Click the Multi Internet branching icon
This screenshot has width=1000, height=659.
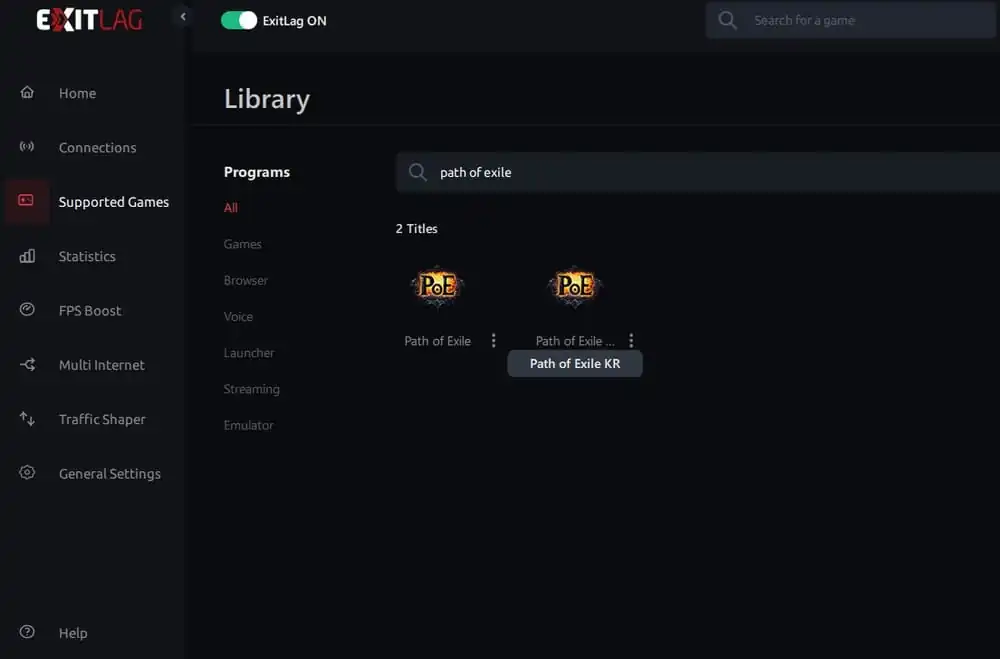pyautogui.click(x=27, y=364)
